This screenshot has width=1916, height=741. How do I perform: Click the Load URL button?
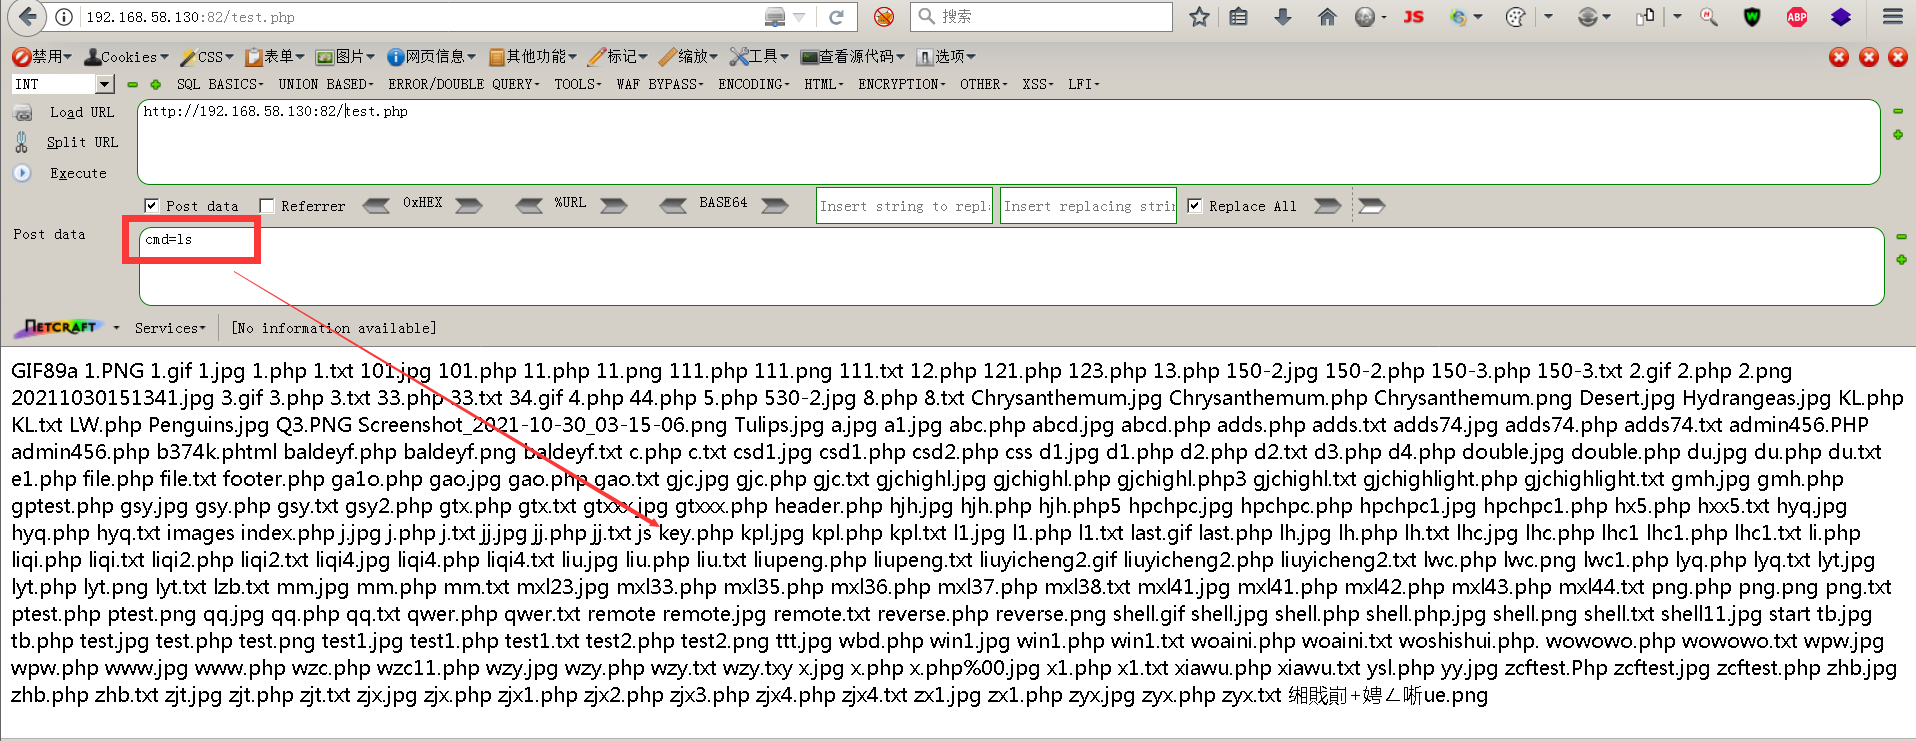pos(81,112)
